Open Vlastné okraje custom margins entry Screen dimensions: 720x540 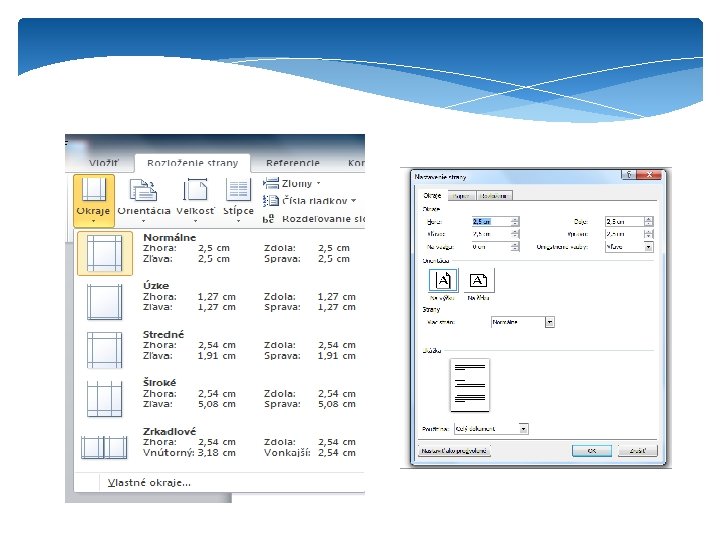[149, 483]
